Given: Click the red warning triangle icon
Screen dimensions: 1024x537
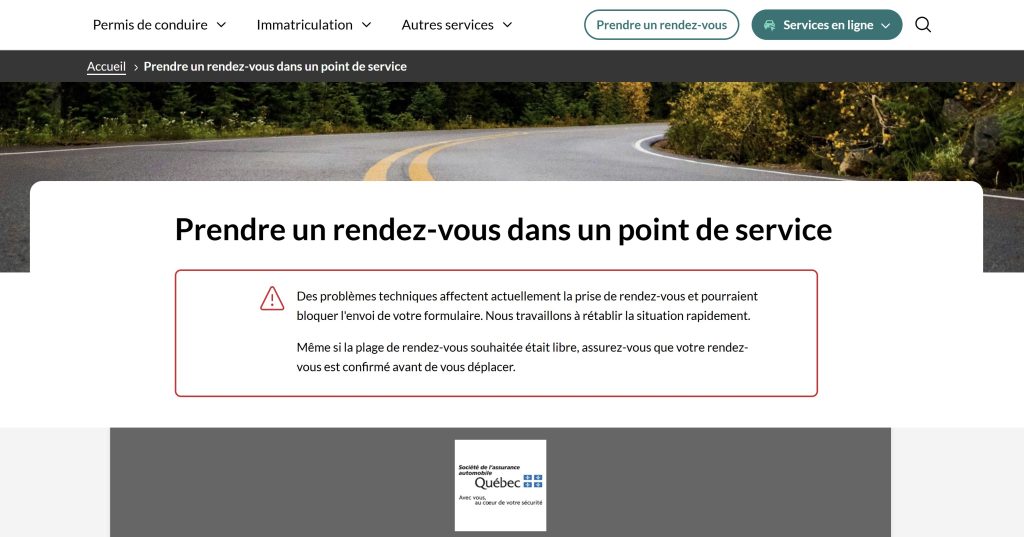Looking at the screenshot, I should tap(272, 298).
